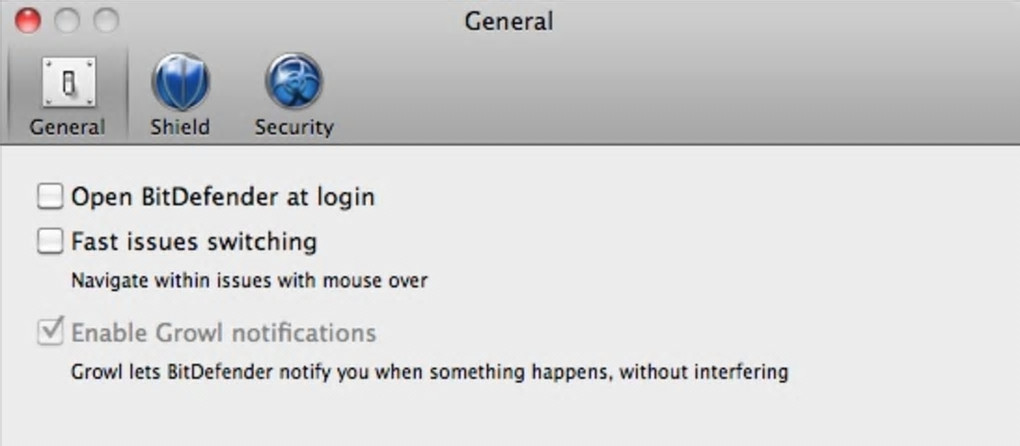The image size is (1020, 446).
Task: Click the Security biohazard icon
Action: click(x=294, y=83)
